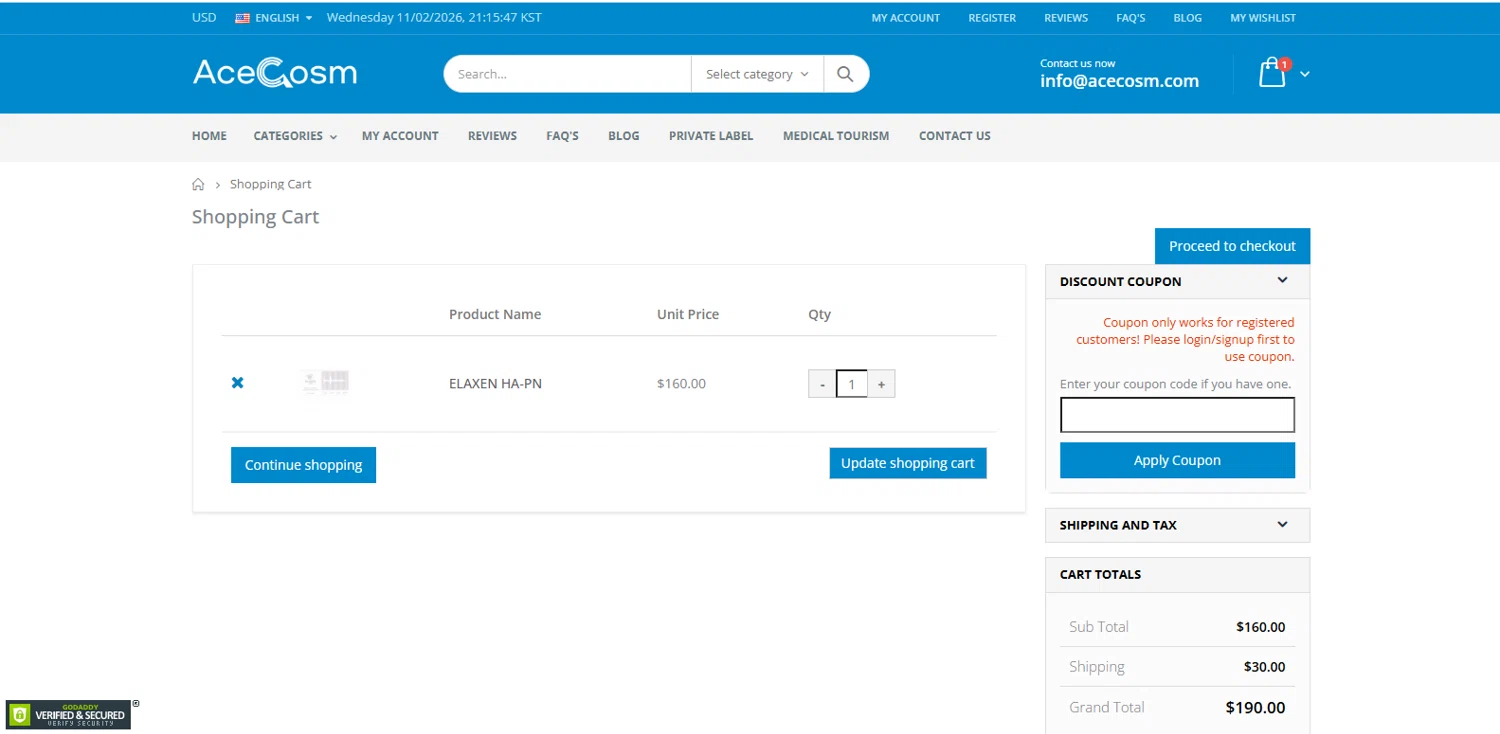Click Apply Coupon button
Image resolution: width=1500 pixels, height=734 pixels.
tap(1177, 460)
